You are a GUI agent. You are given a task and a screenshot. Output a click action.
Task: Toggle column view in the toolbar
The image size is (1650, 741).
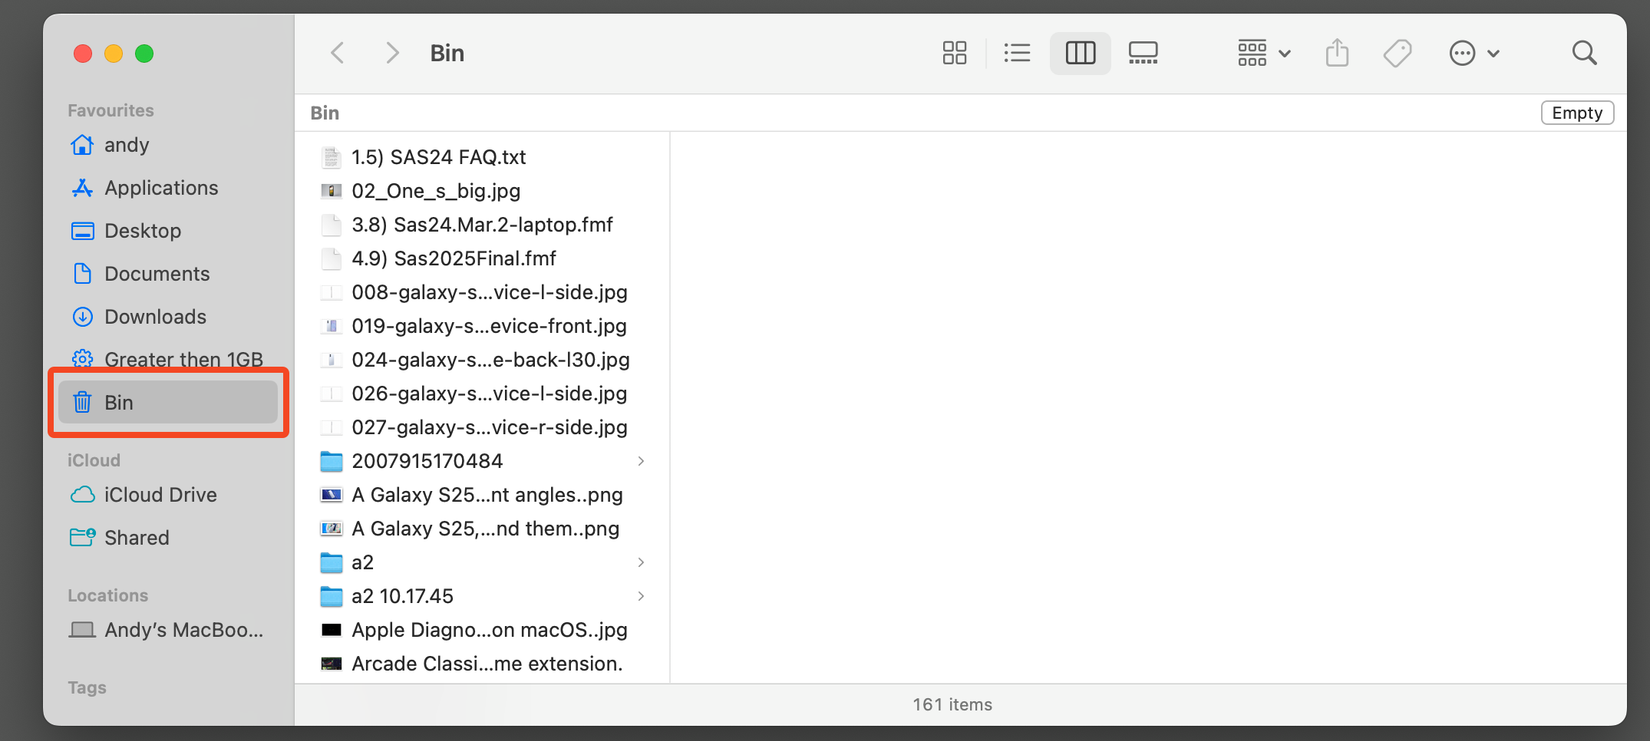pos(1080,52)
